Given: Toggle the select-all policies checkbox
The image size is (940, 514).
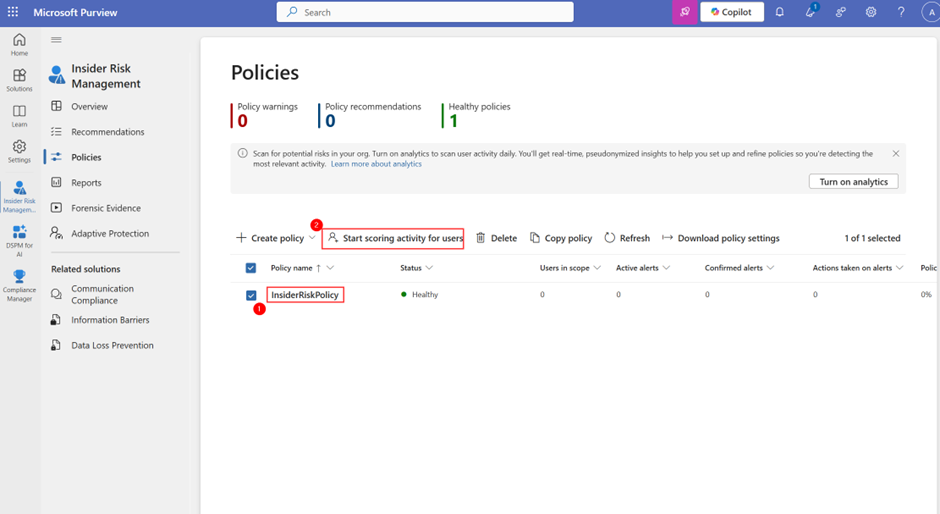Looking at the screenshot, I should point(251,268).
